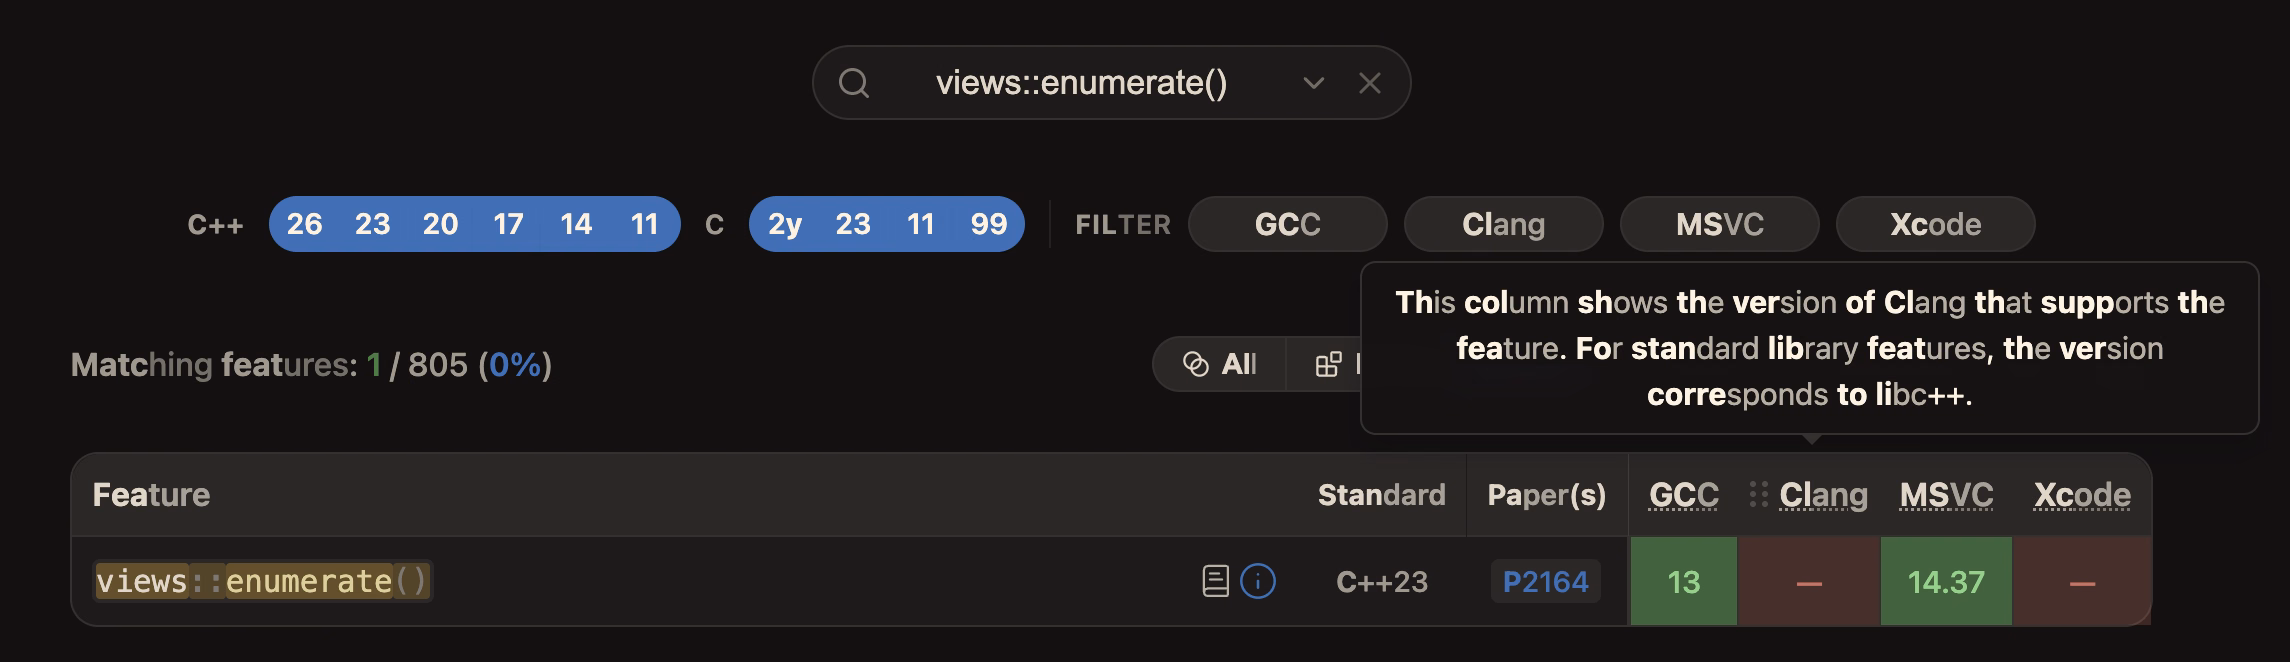Filter by GCC compiler
This screenshot has height=662, width=2290.
pyautogui.click(x=1288, y=224)
